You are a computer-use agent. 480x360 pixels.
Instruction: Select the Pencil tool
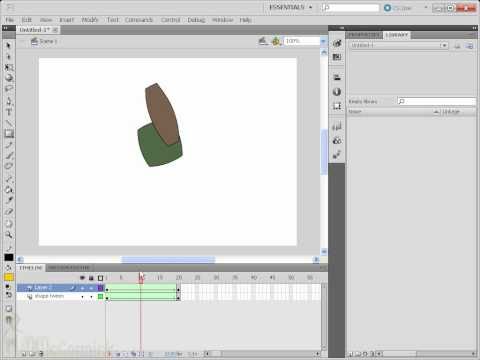click(9, 145)
